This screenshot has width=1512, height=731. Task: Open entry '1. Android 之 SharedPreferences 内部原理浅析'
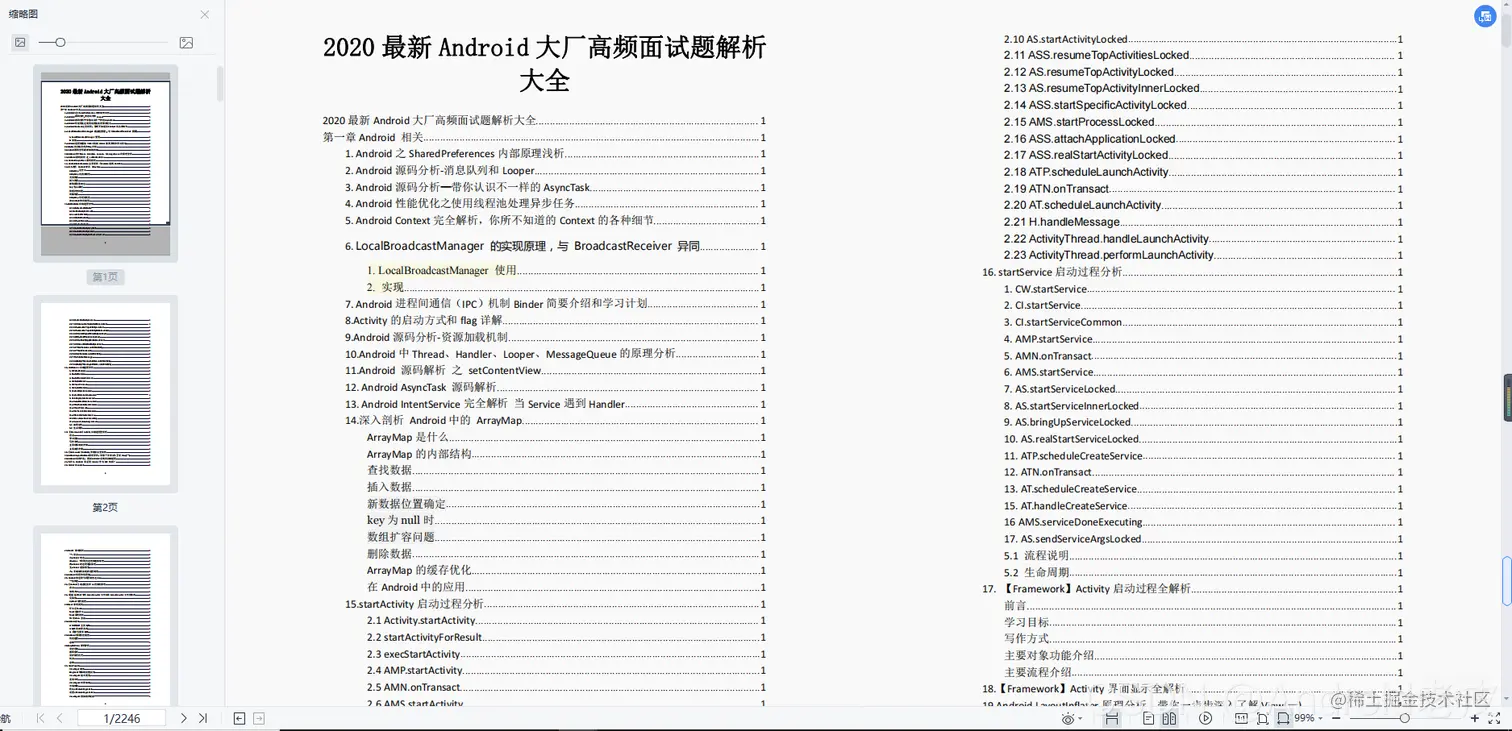pyautogui.click(x=455, y=154)
